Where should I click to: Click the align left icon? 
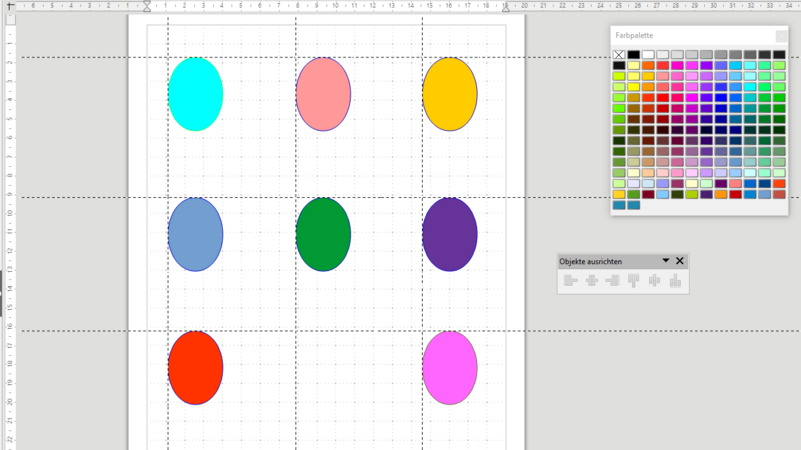coord(570,281)
